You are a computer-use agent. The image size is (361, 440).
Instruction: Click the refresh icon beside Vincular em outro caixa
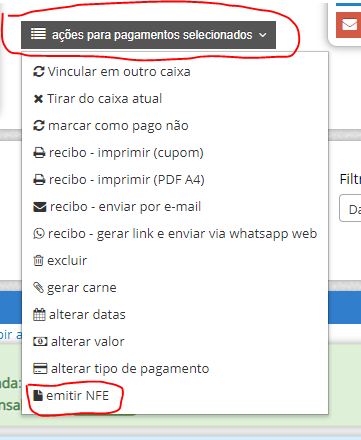(39, 72)
